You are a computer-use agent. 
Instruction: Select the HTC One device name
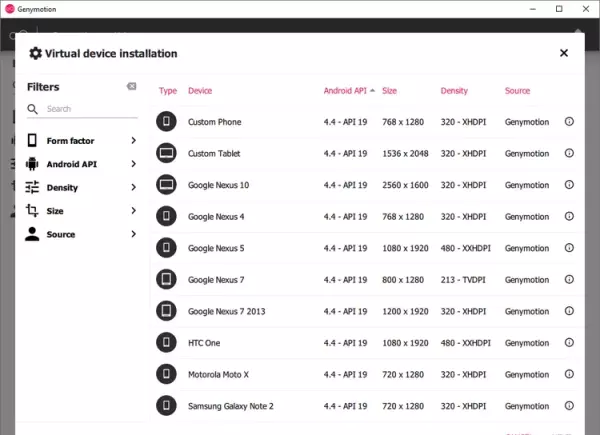204,343
